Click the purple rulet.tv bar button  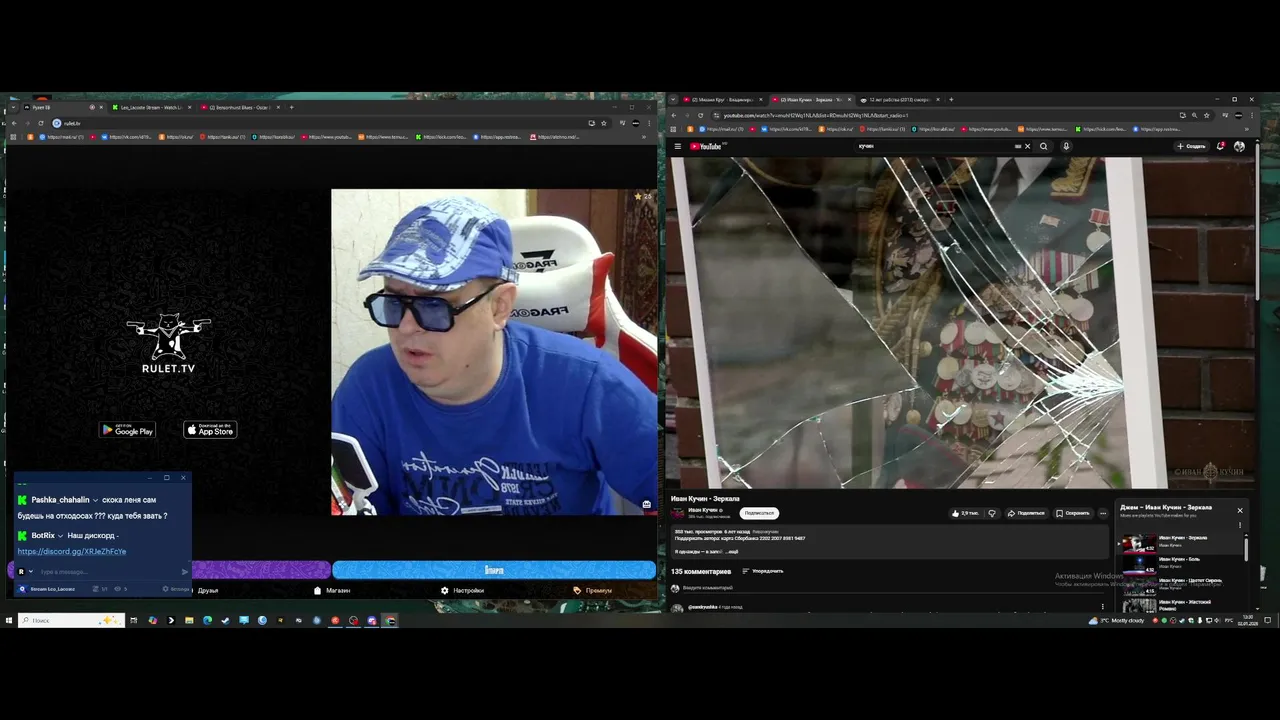[x=260, y=570]
